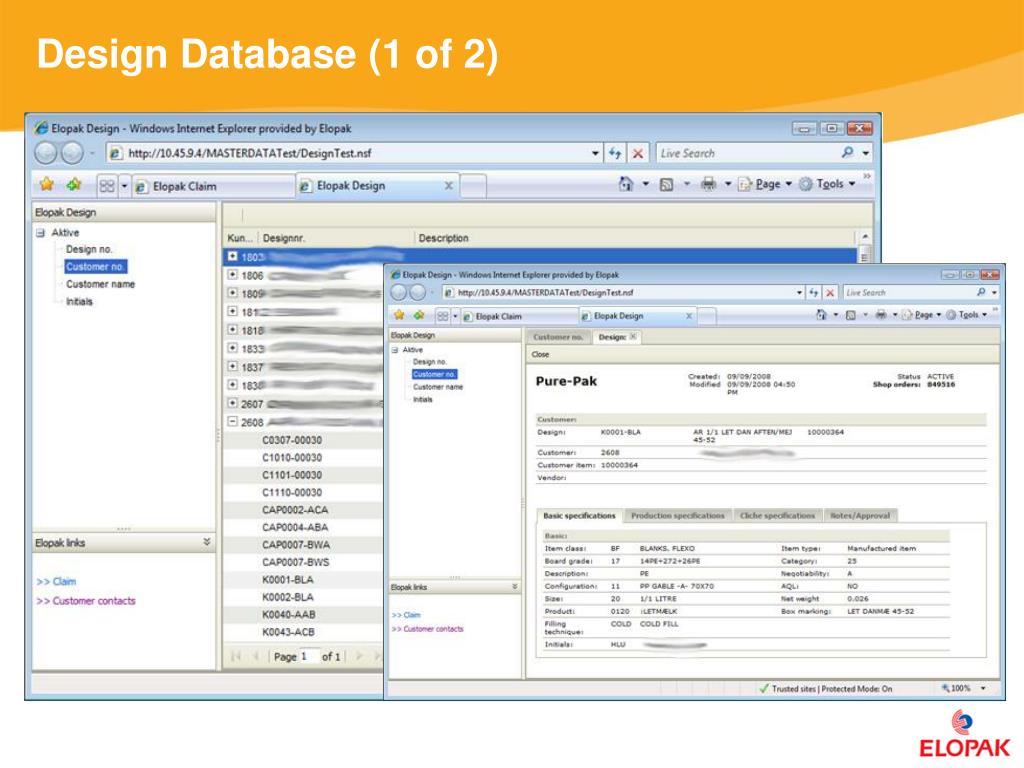This screenshot has height=768, width=1024.
Task: Click Print icon in rear window toolbar
Action: pyautogui.click(x=709, y=184)
